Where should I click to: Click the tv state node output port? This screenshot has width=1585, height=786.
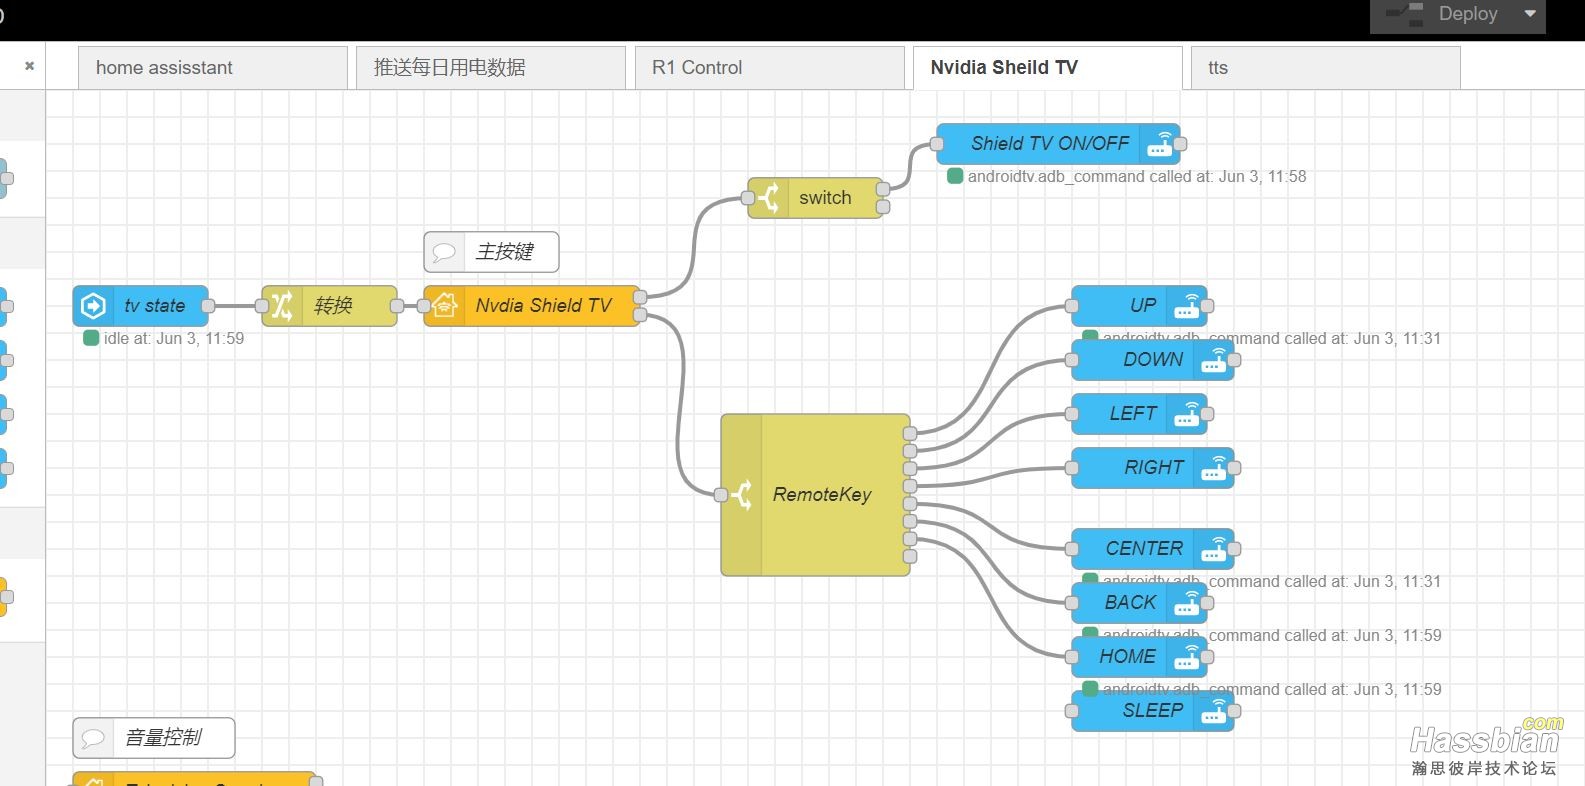208,306
